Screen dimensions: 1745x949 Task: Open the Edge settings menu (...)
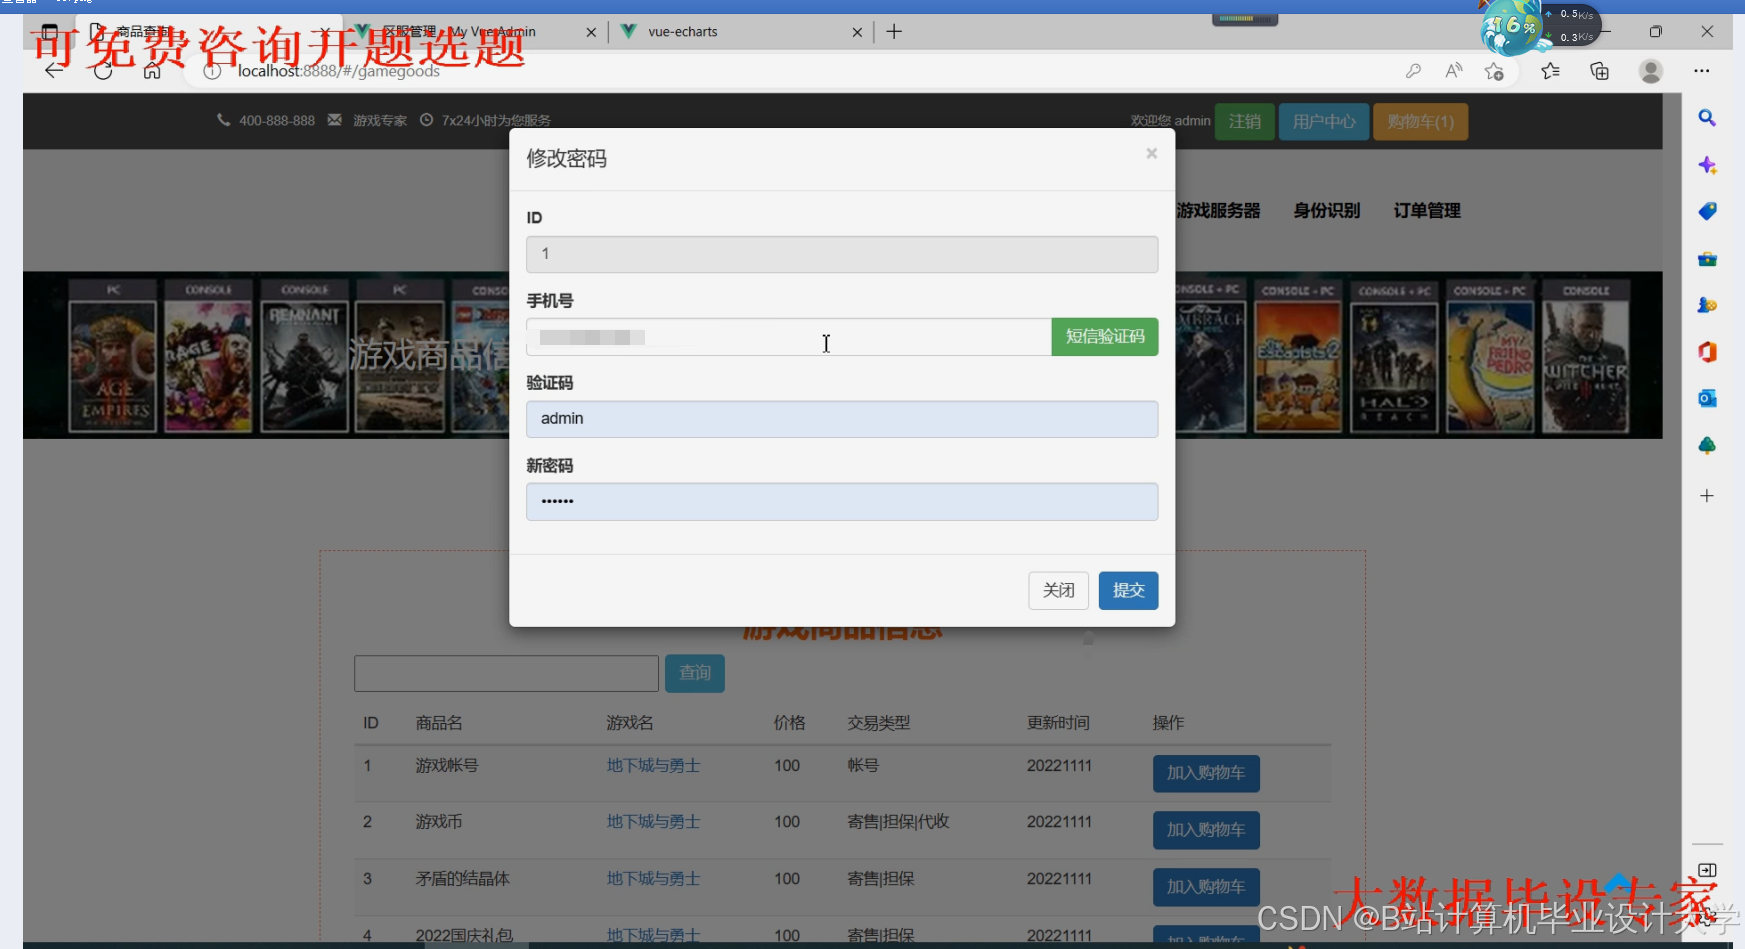pos(1703,71)
